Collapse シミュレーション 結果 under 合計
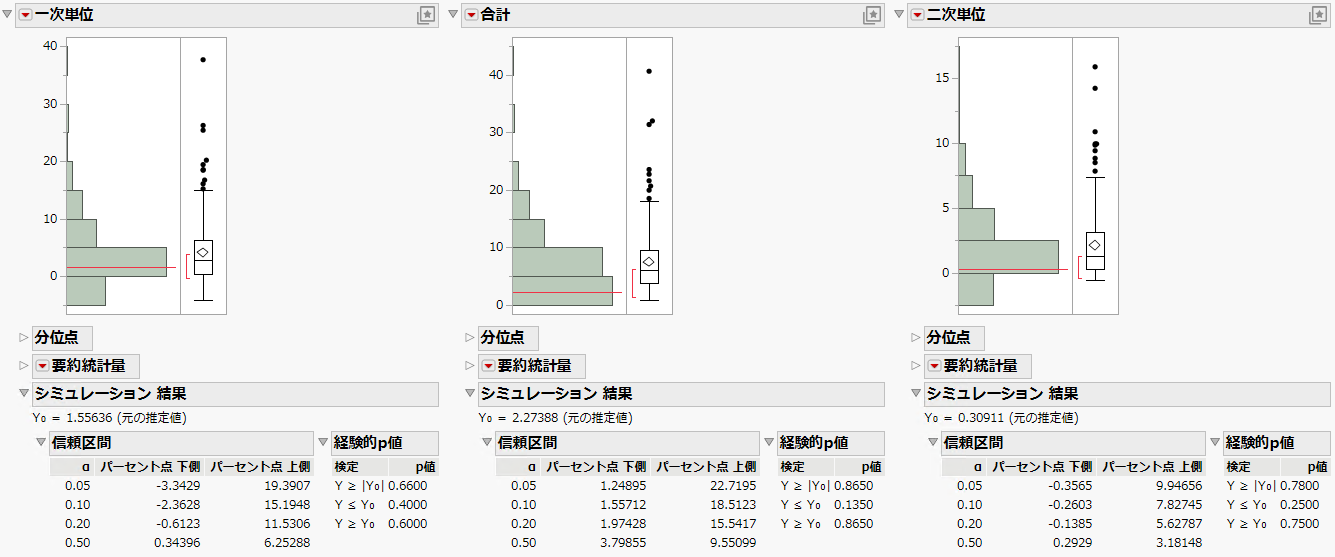 (x=471, y=394)
